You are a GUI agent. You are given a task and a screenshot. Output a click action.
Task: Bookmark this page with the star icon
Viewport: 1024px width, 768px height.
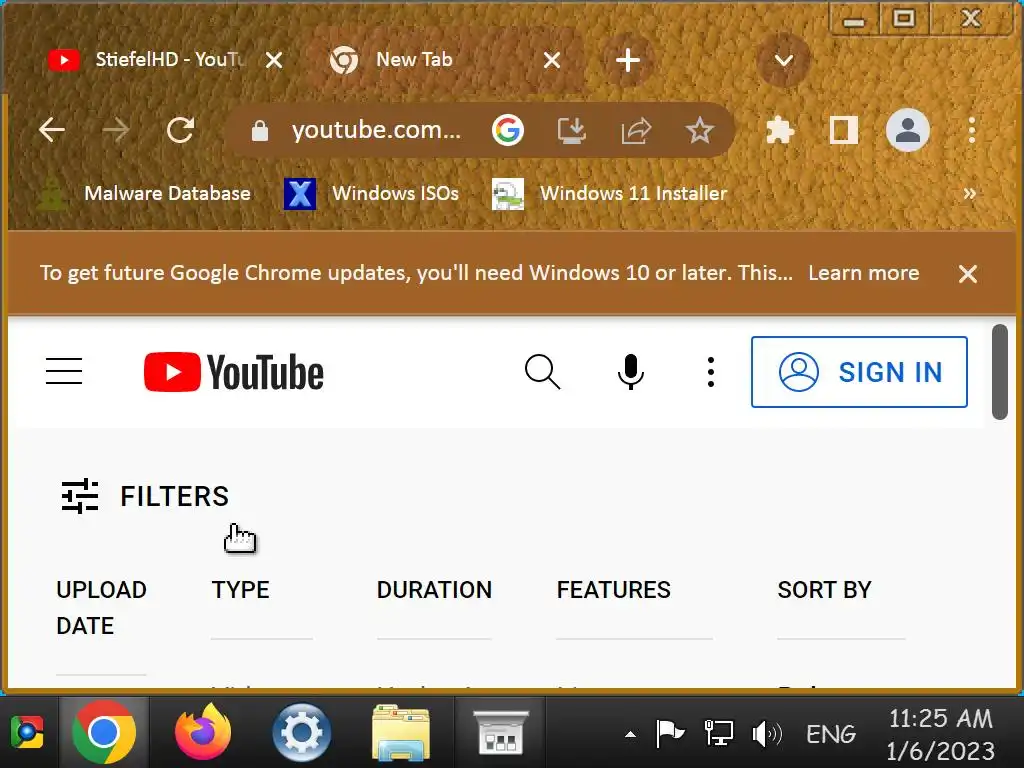point(699,131)
